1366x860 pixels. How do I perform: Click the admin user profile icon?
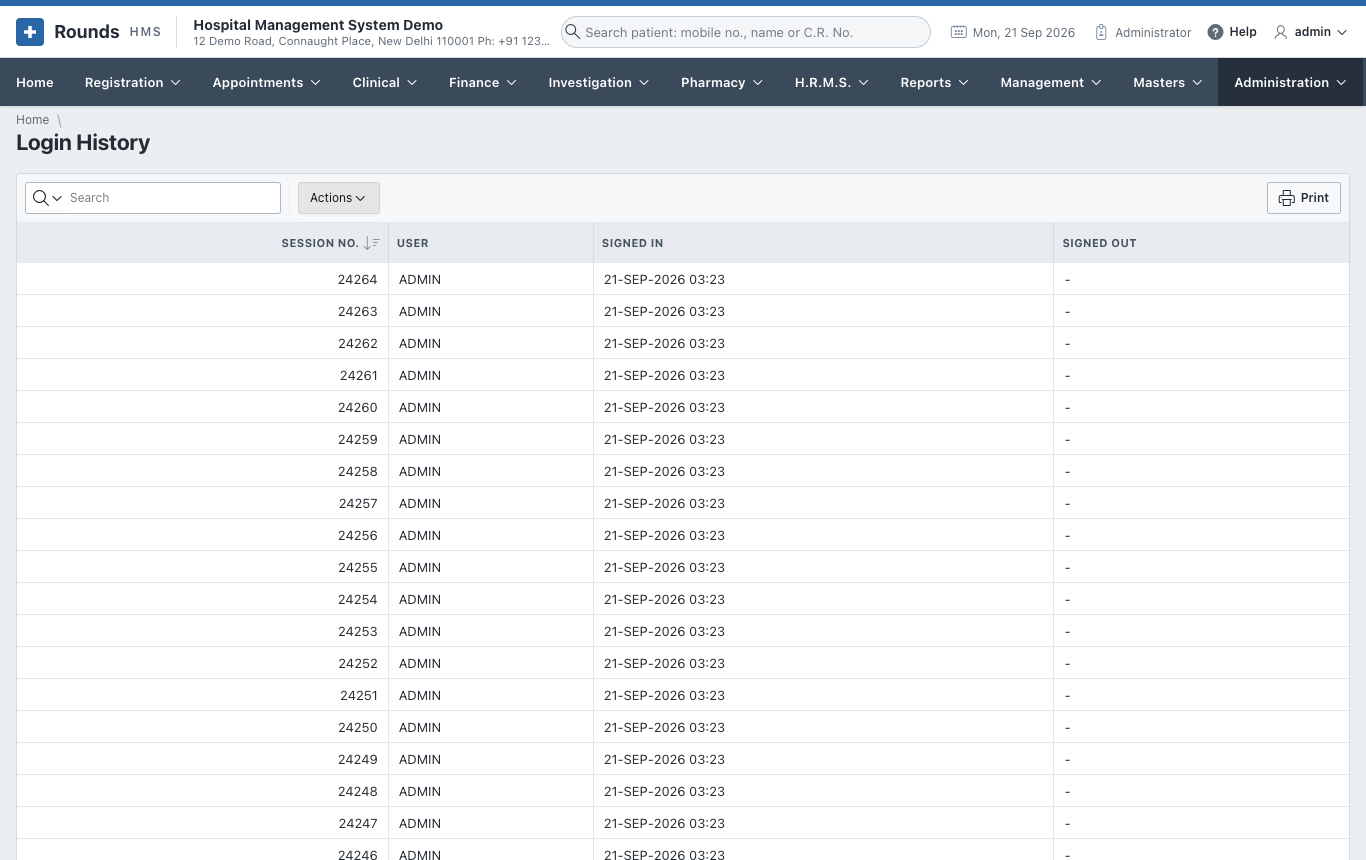tap(1280, 32)
